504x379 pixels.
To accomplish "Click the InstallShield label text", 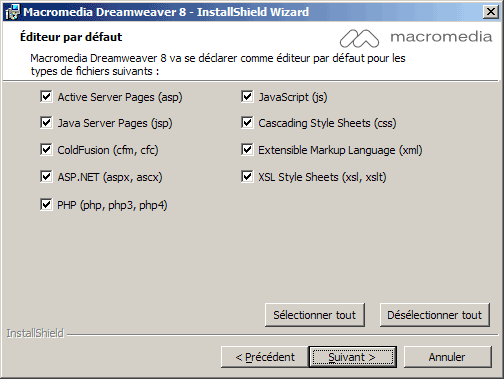I will point(35,333).
